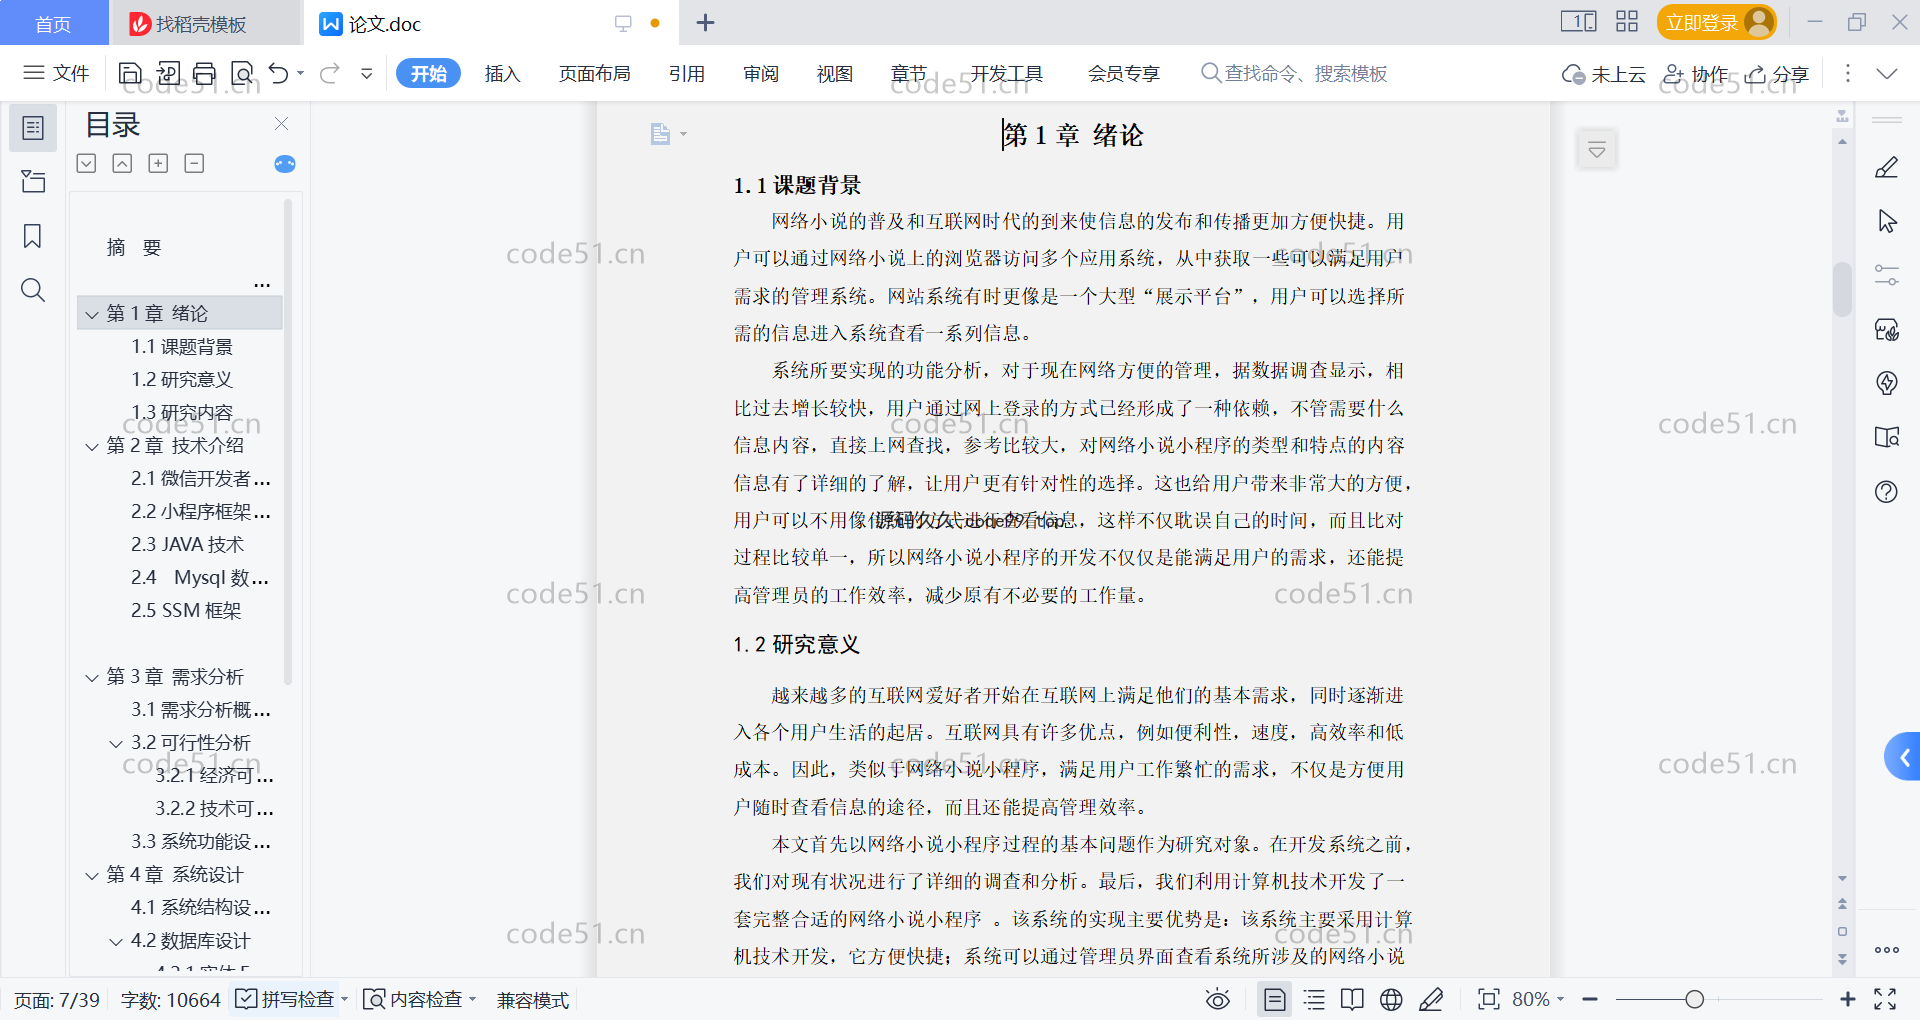The width and height of the screenshot is (1920, 1020).
Task: Click the 立即登录 button
Action: coord(1716,22)
